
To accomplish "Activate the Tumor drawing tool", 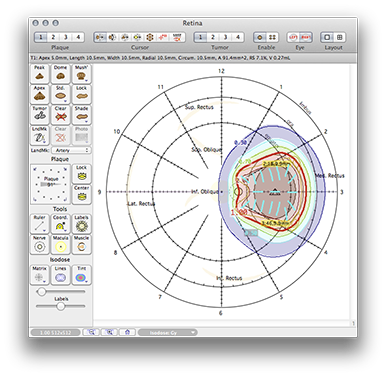I will click(x=40, y=115).
